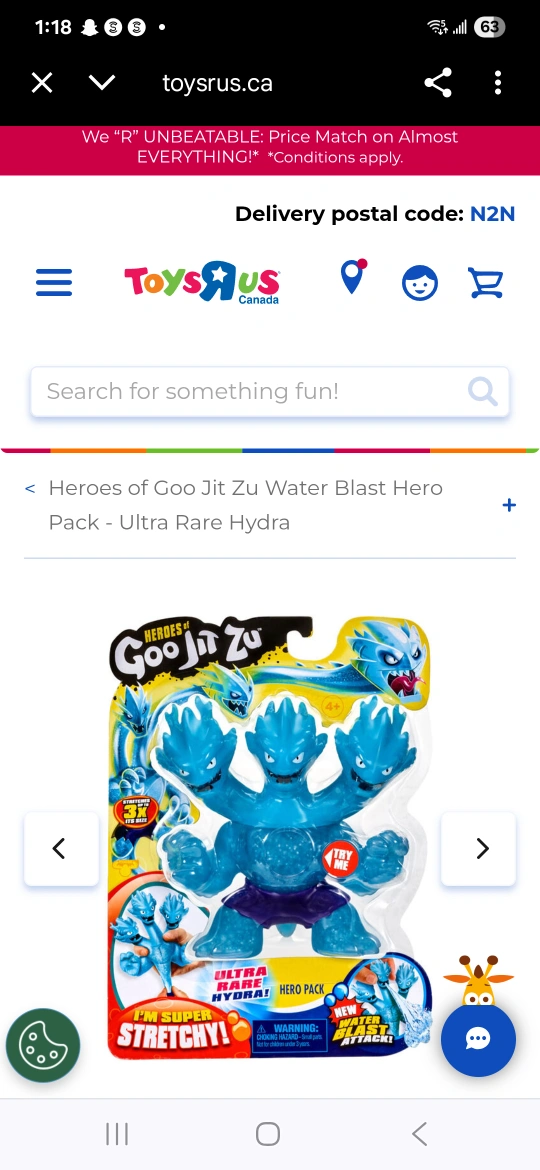Open the hamburger navigation menu
540x1170 pixels.
coord(54,283)
